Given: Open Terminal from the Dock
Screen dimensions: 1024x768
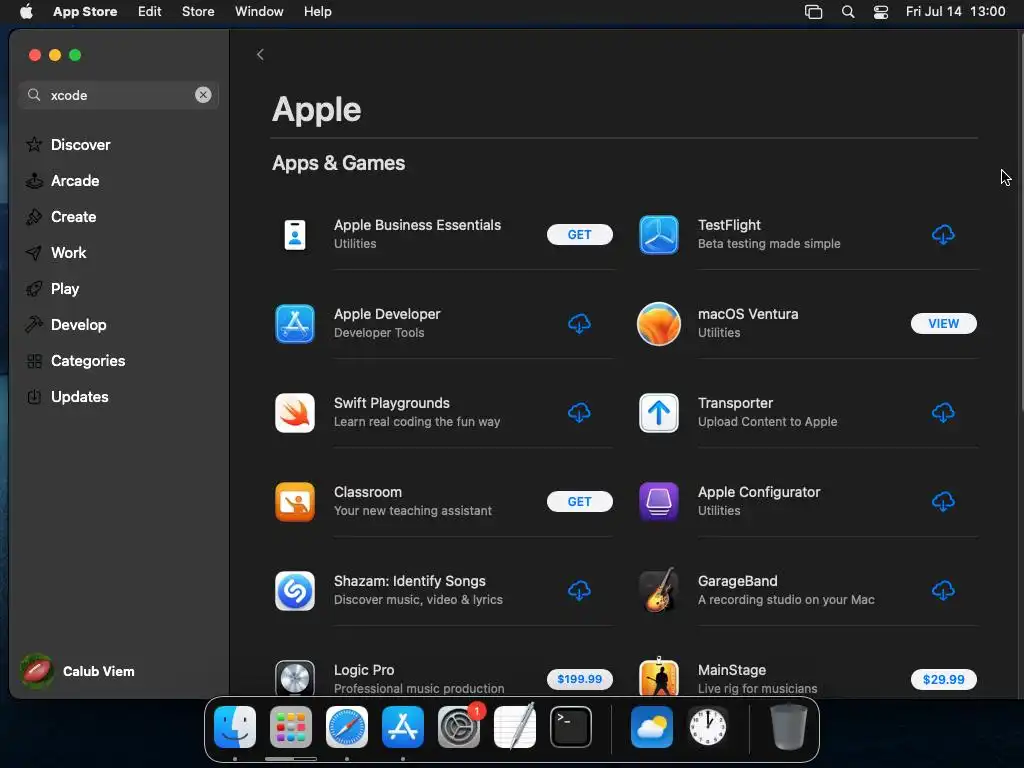Looking at the screenshot, I should (571, 727).
